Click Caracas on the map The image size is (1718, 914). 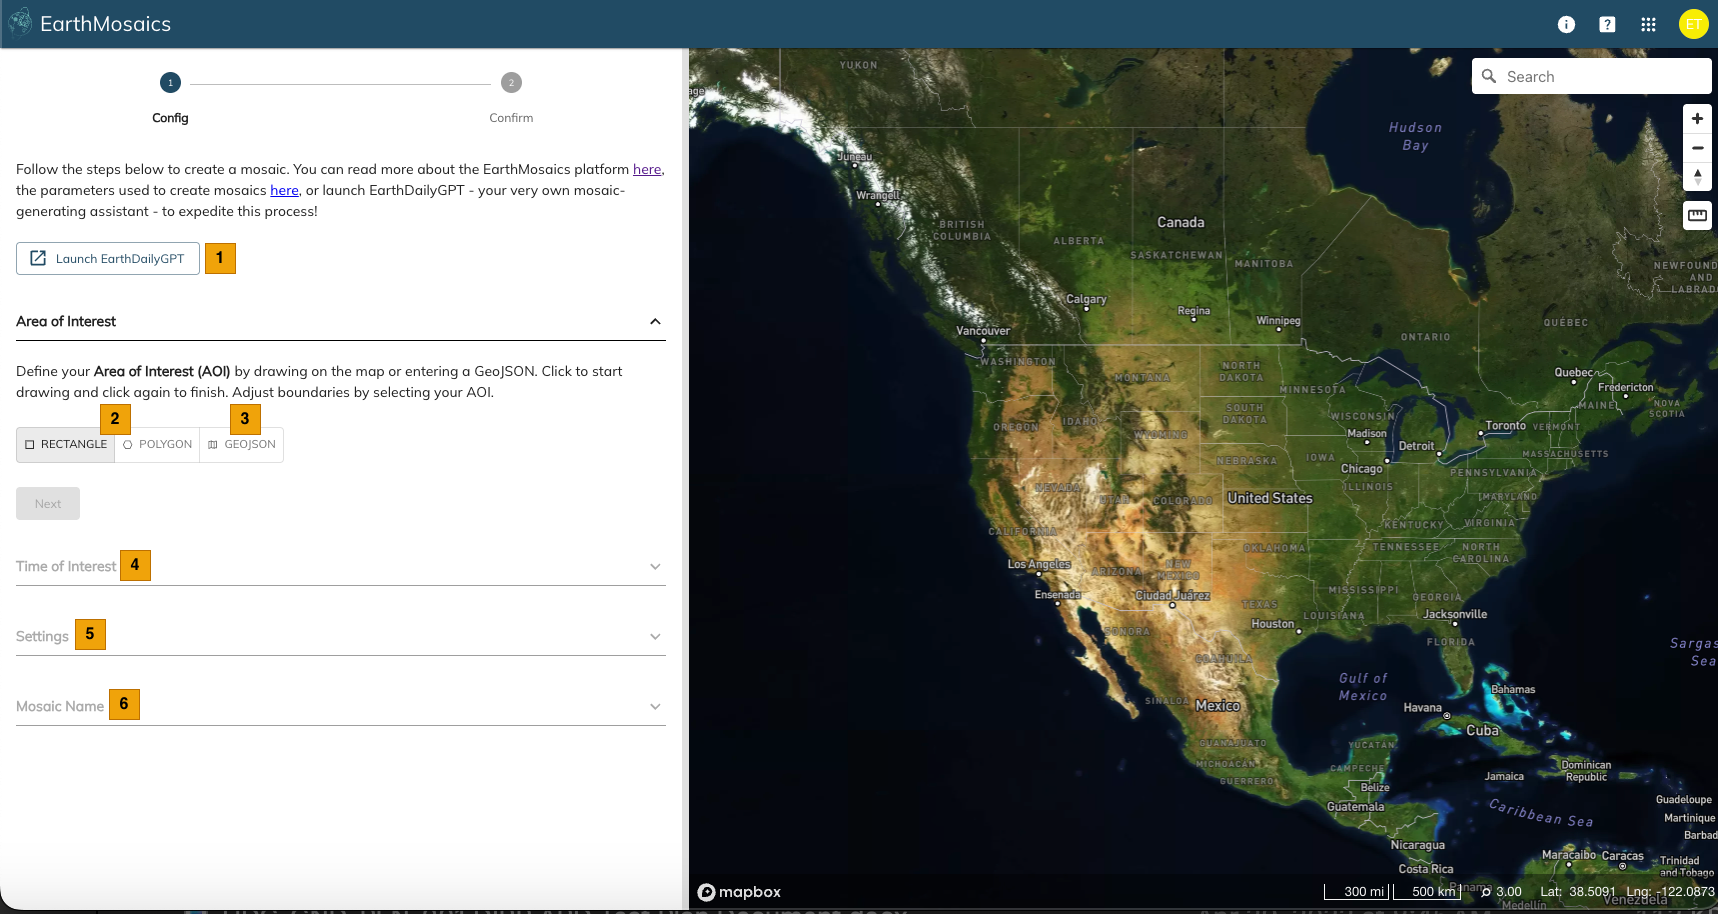[x=1622, y=856]
